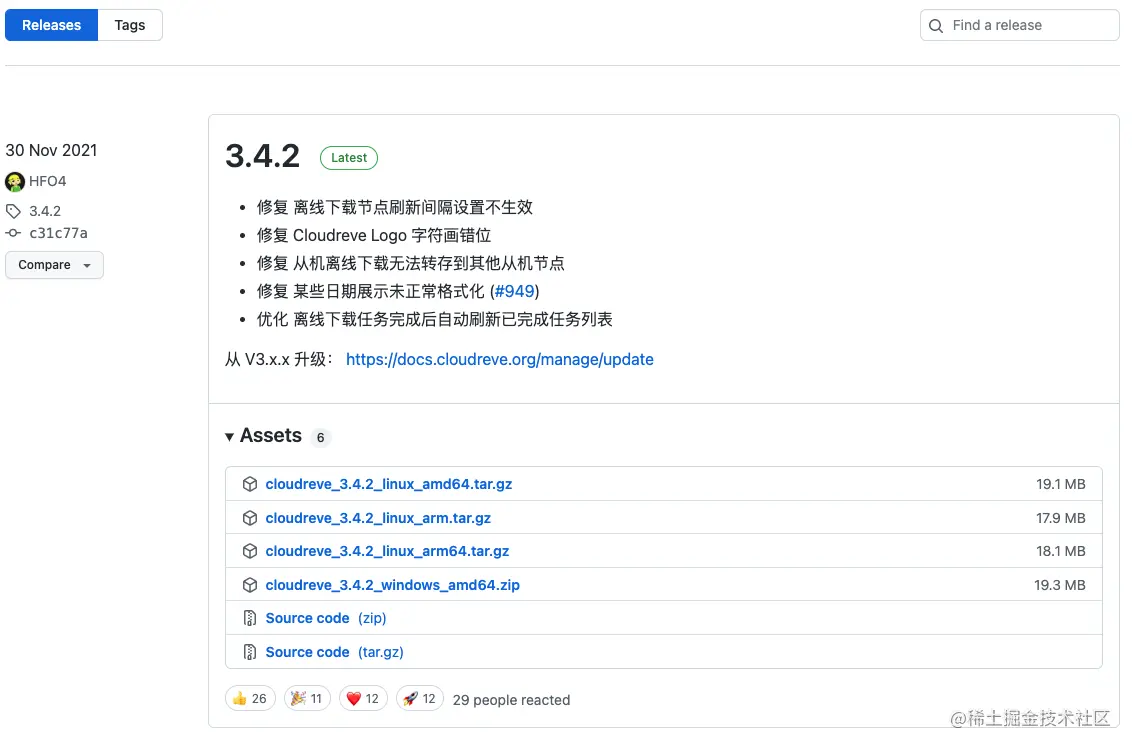Click the Latest badge
The height and width of the screenshot is (750, 1132).
pyautogui.click(x=349, y=157)
